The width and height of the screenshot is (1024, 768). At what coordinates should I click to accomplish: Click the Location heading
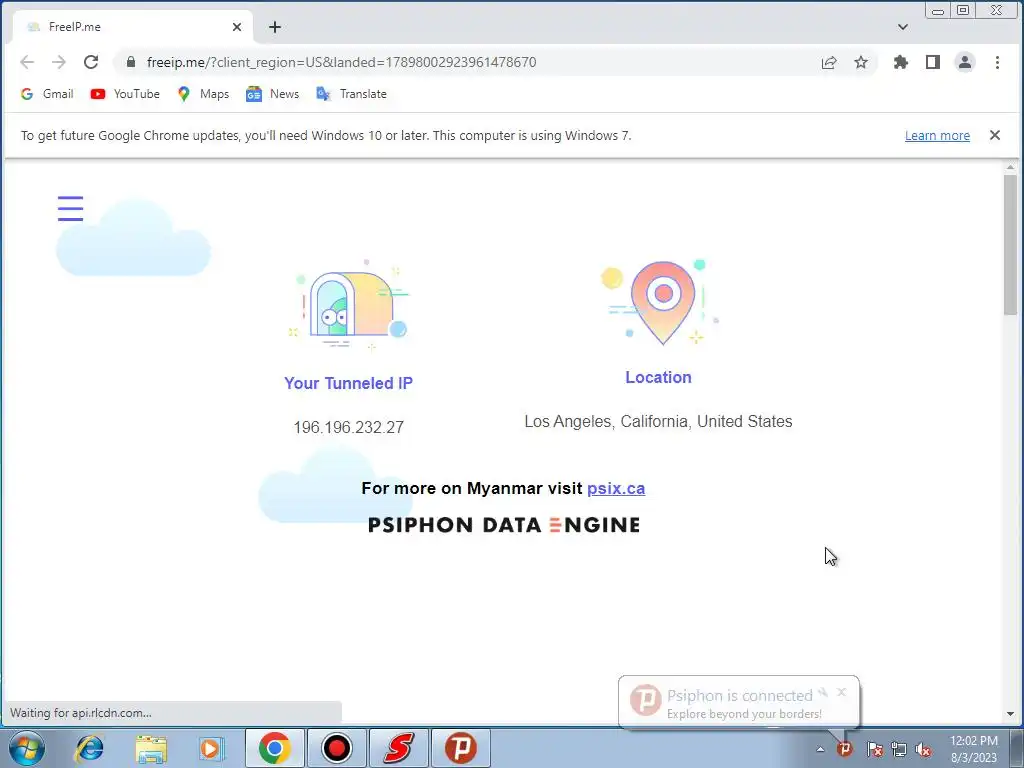[x=658, y=377]
